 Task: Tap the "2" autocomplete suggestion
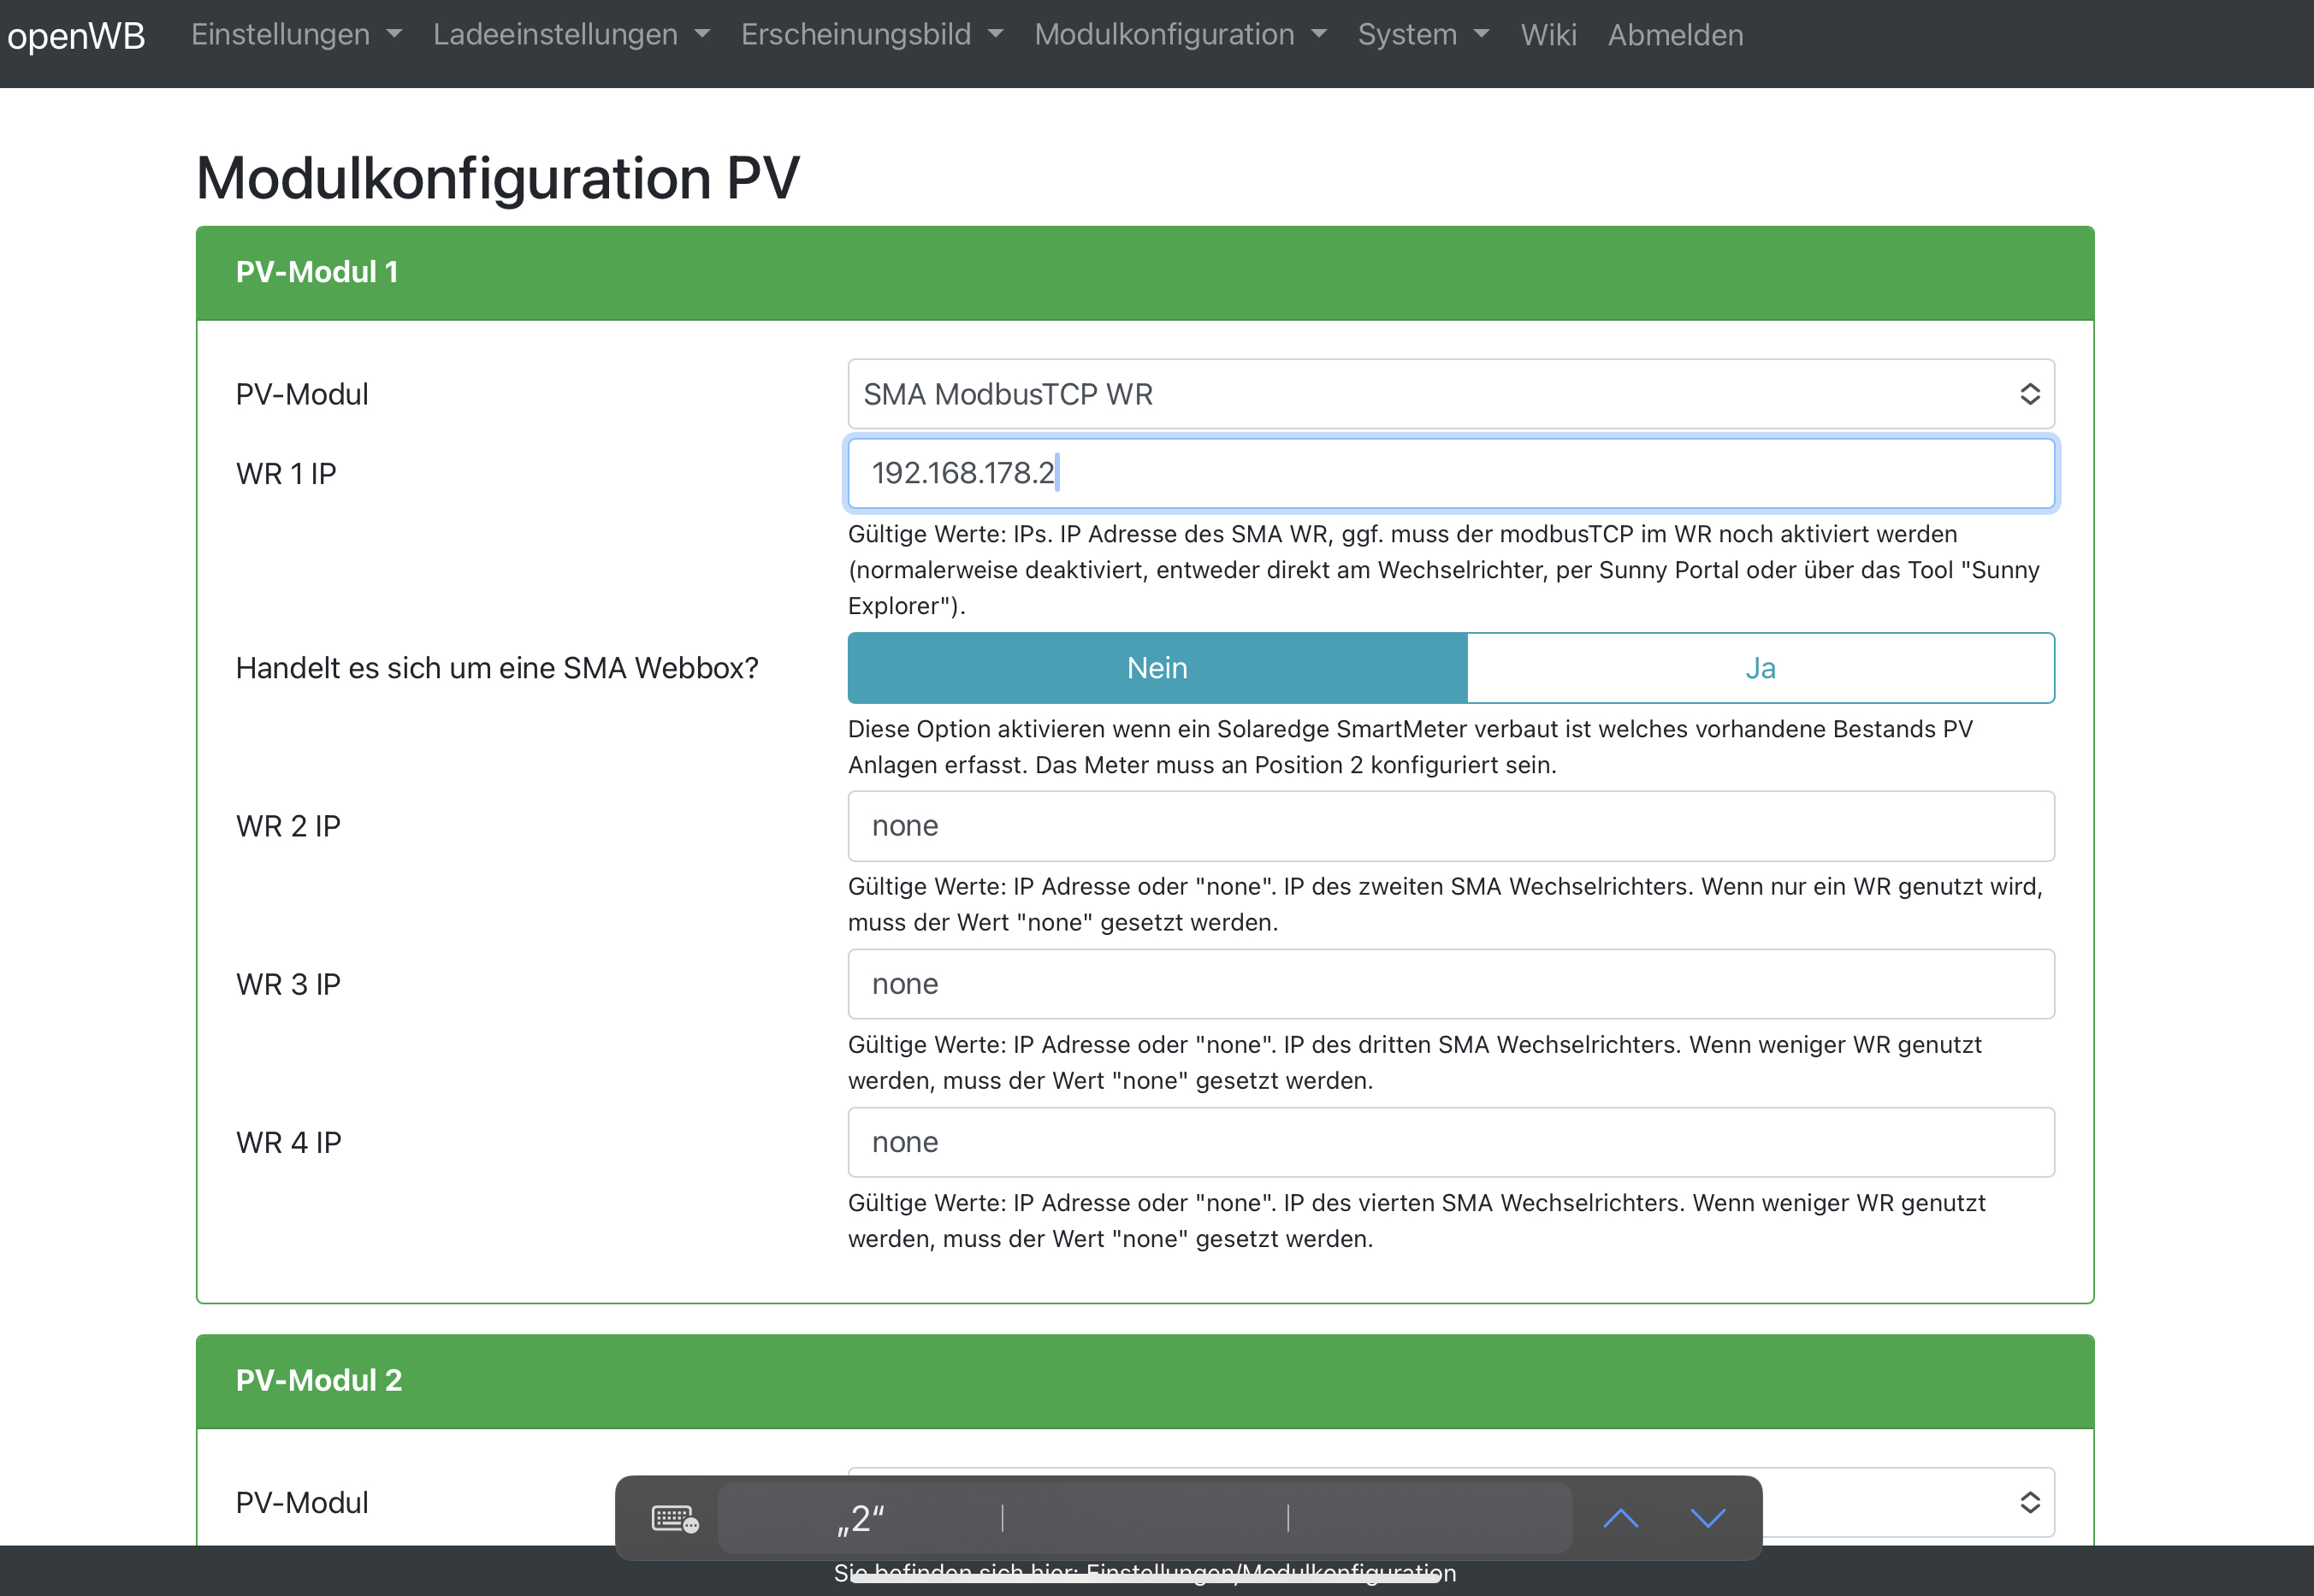[x=860, y=1519]
